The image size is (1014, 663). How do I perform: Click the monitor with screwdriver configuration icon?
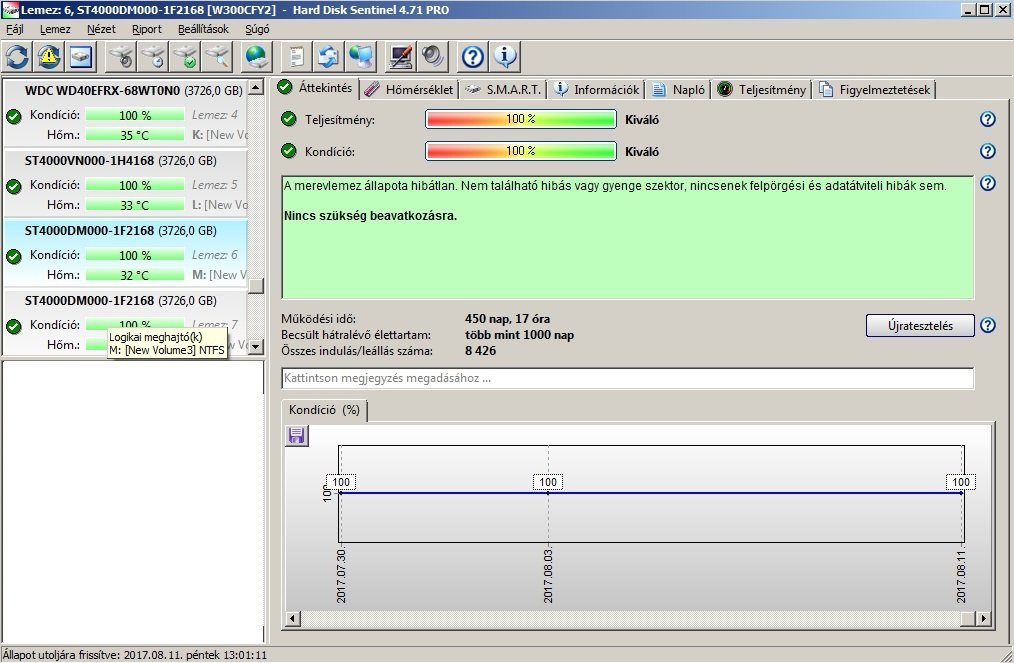[x=401, y=57]
